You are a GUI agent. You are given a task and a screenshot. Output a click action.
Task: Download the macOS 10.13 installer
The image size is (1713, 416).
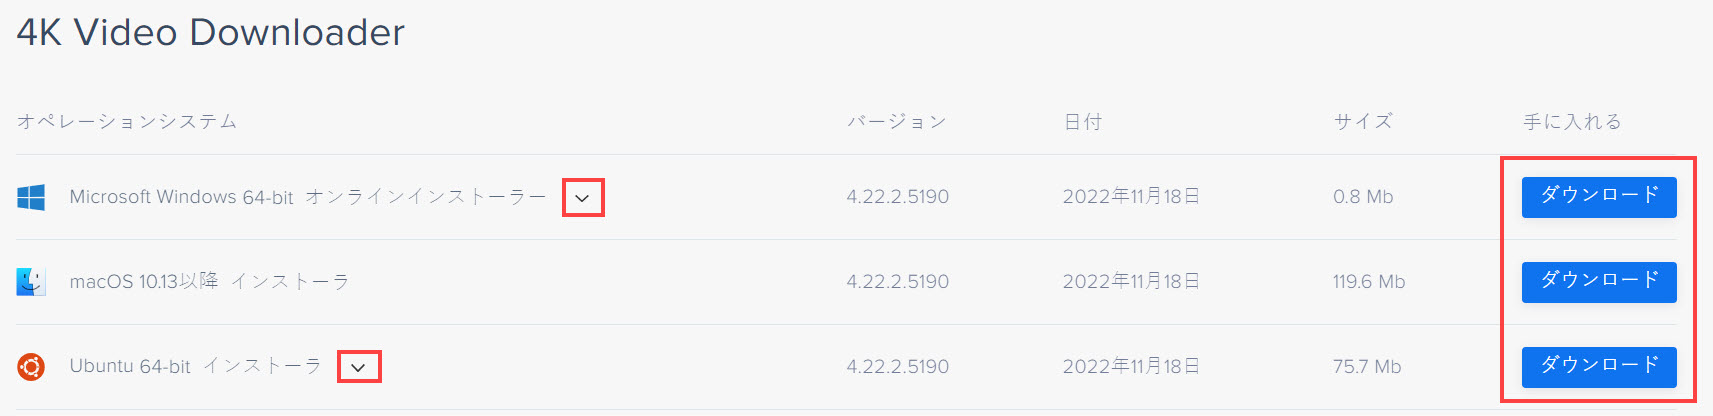(x=1599, y=282)
